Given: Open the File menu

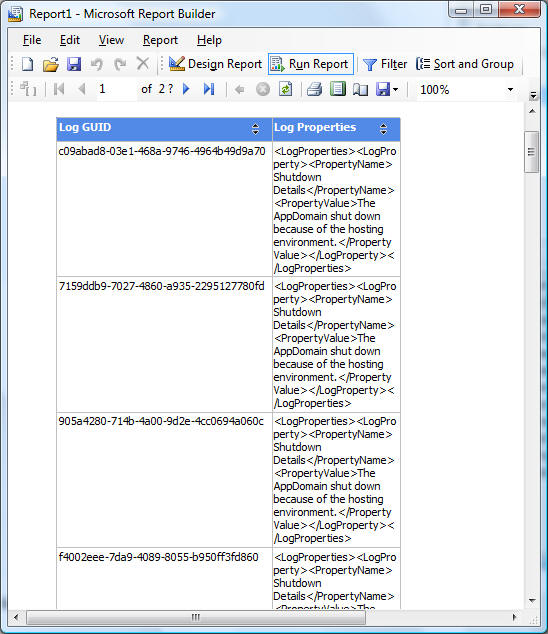Looking at the screenshot, I should click(32, 40).
